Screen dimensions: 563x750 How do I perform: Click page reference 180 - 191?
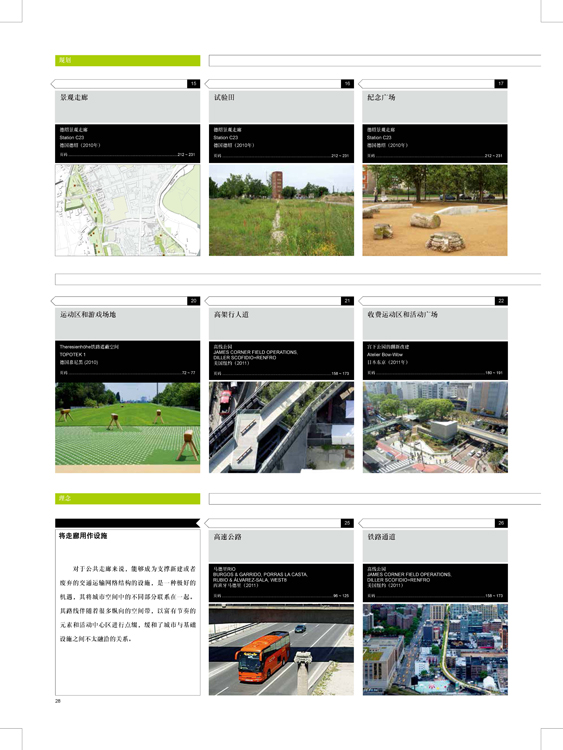coord(494,373)
